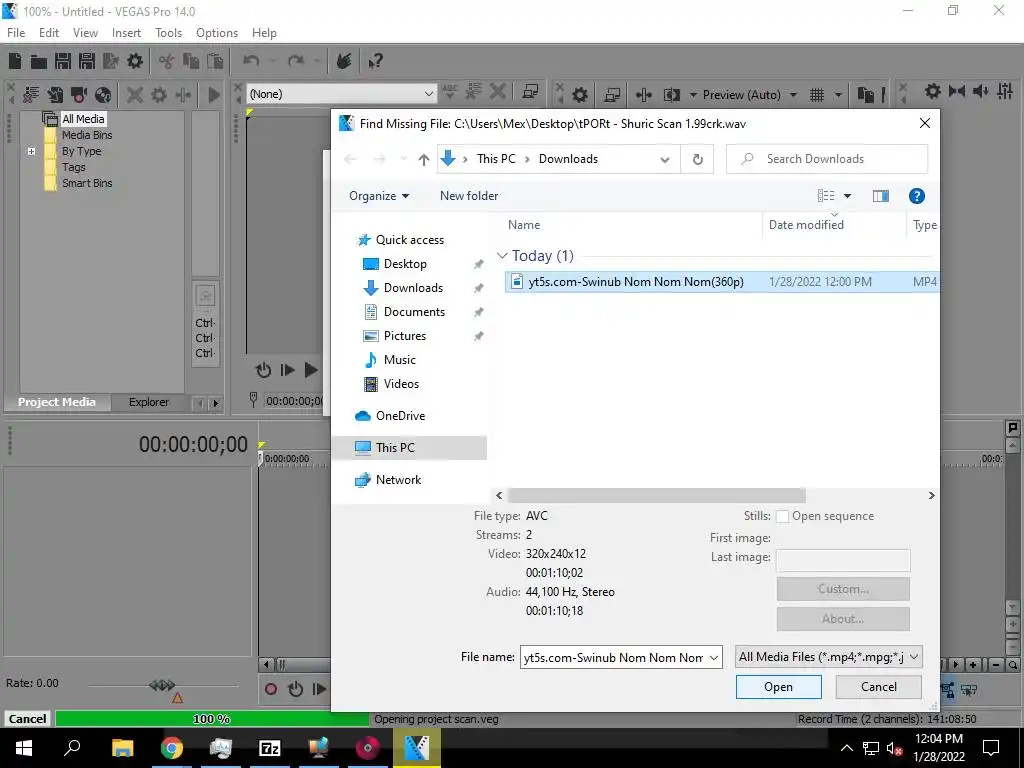This screenshot has width=1024, height=768.
Task: Click the file list horizontal scrollbar
Action: coord(657,496)
